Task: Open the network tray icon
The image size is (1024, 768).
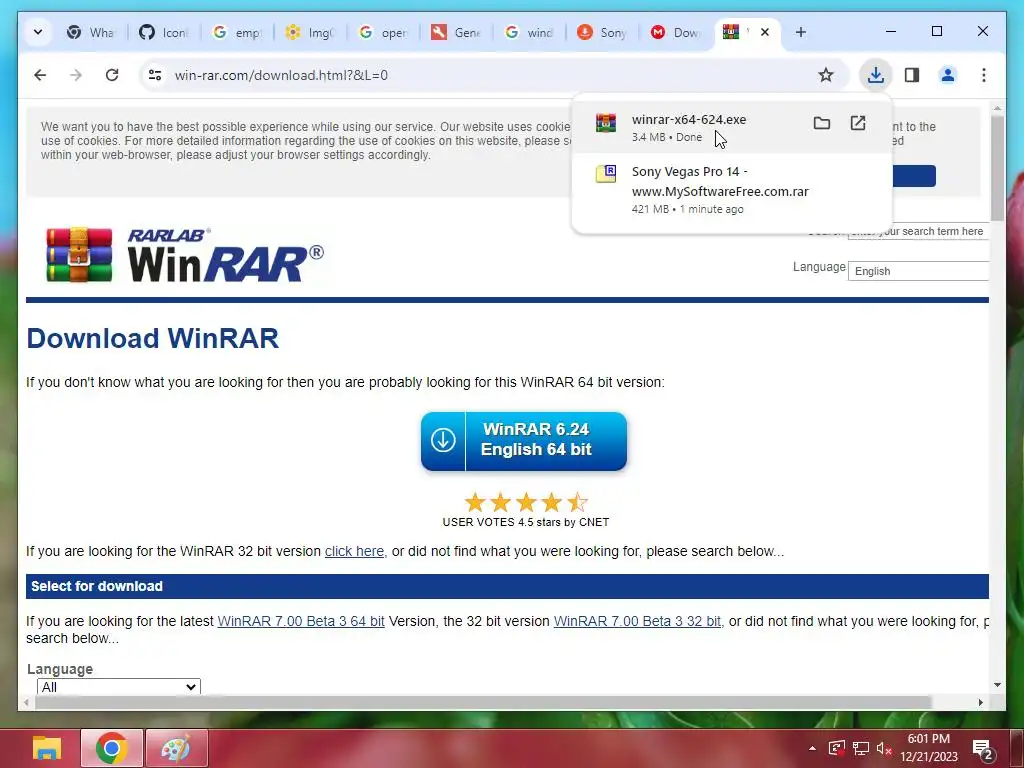Action: [861, 748]
